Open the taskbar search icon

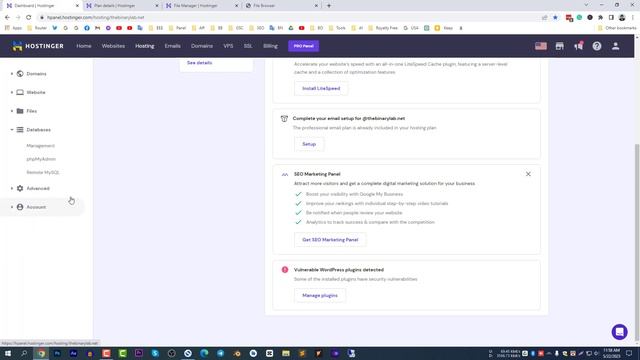click(24, 353)
